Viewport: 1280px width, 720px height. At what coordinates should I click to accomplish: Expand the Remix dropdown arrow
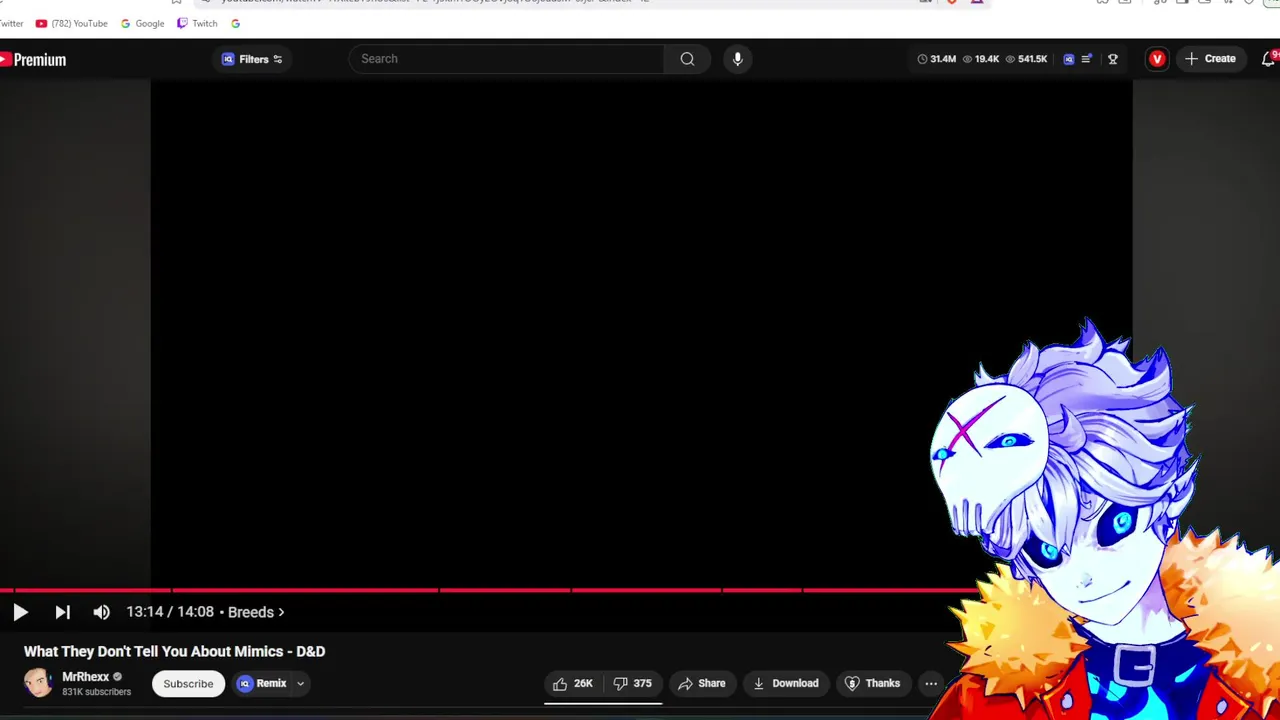(x=300, y=684)
